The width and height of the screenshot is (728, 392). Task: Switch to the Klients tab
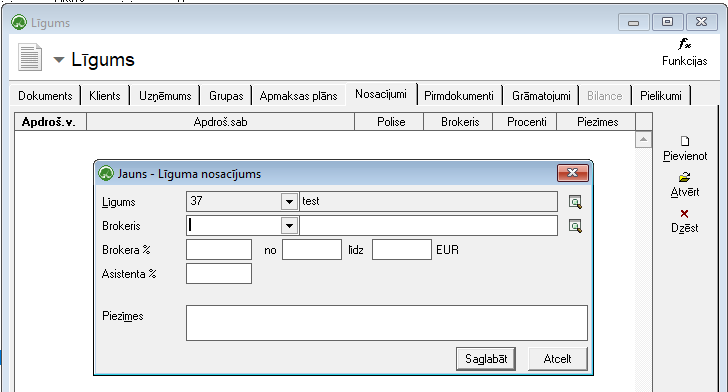point(104,96)
